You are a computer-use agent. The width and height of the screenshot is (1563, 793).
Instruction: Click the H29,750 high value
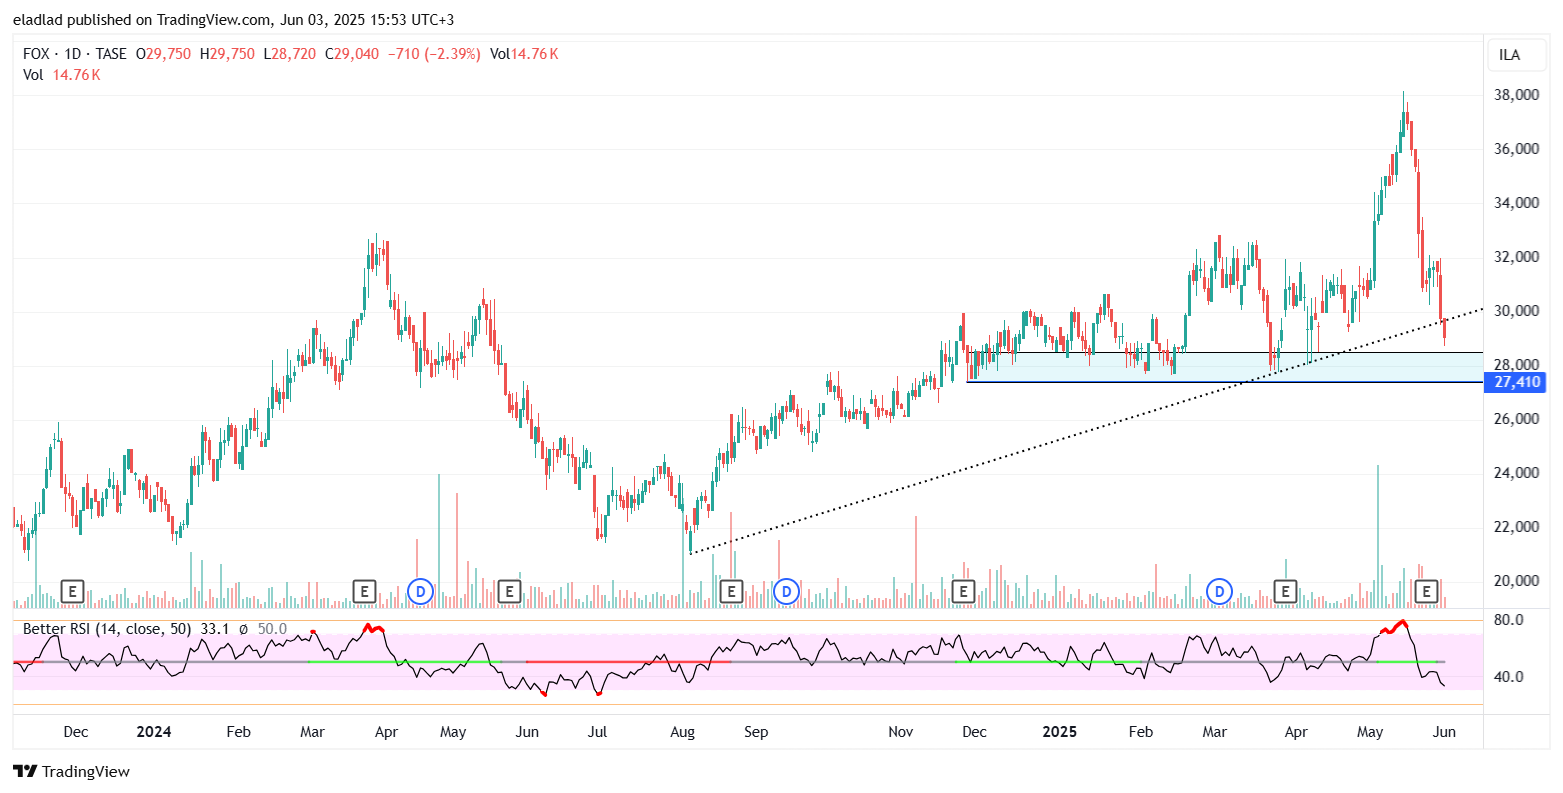coord(227,54)
